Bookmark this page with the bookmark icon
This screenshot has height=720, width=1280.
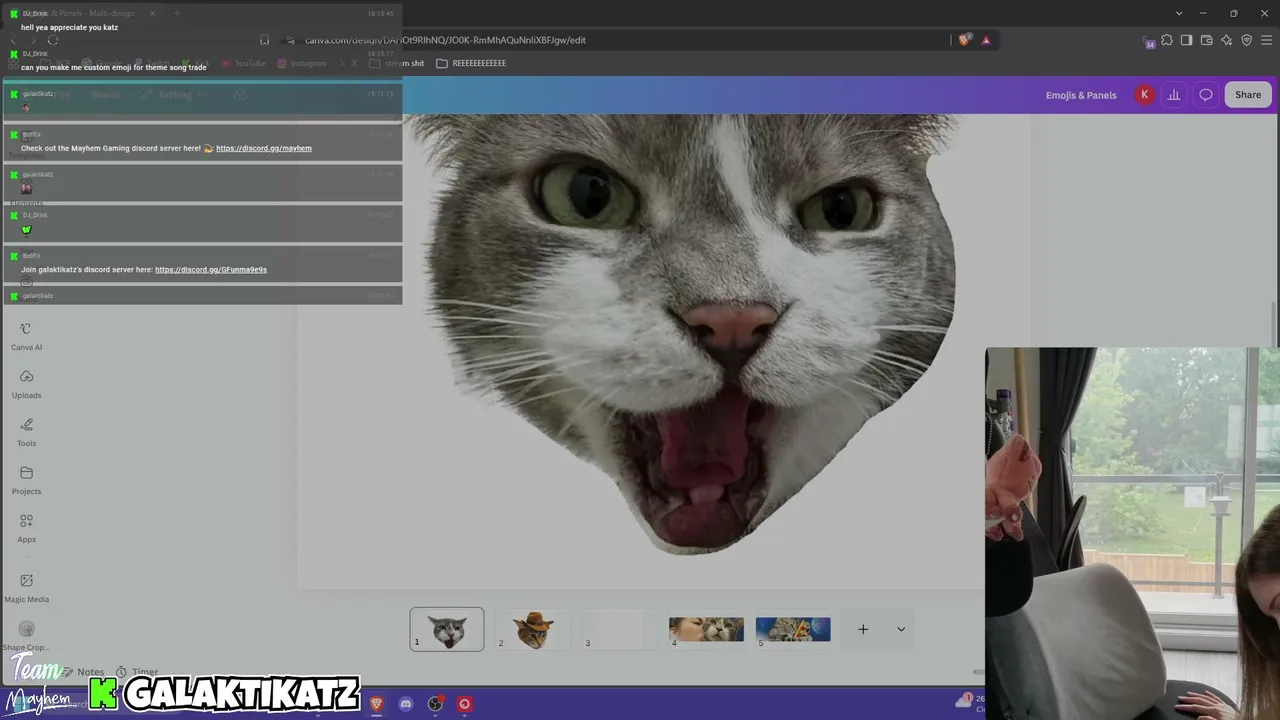pos(265,40)
